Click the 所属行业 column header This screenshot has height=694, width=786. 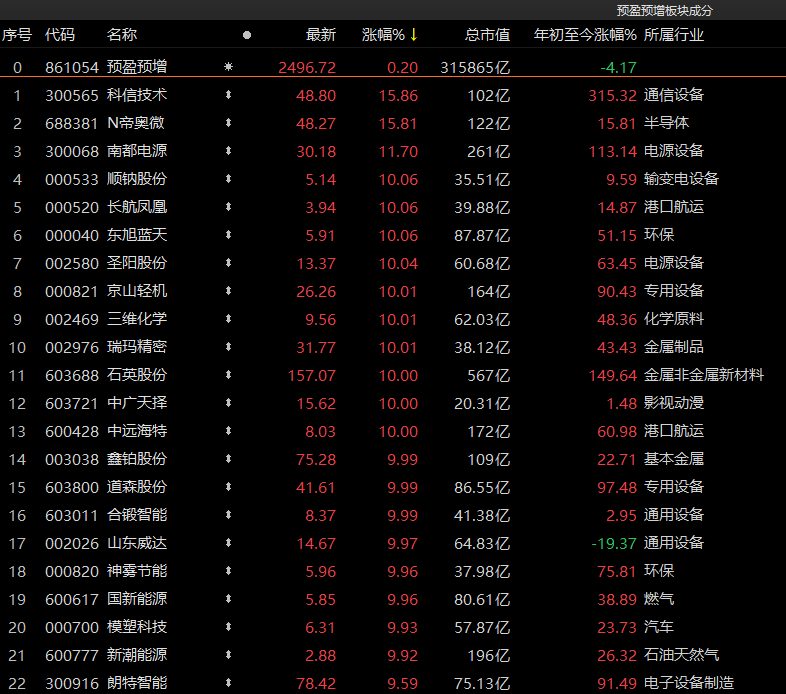point(673,35)
